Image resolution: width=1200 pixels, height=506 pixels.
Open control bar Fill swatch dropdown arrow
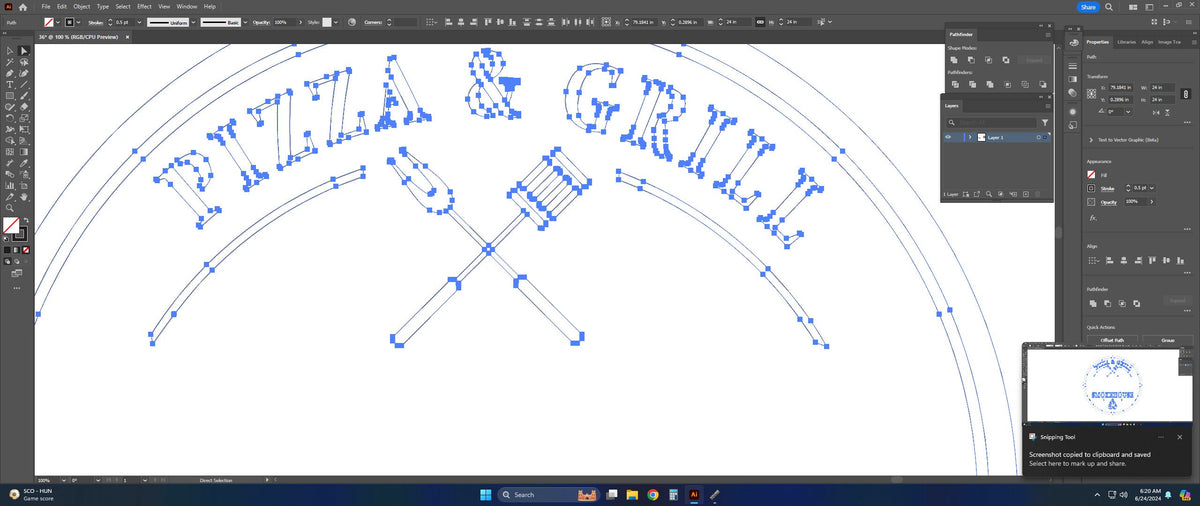click(x=58, y=22)
